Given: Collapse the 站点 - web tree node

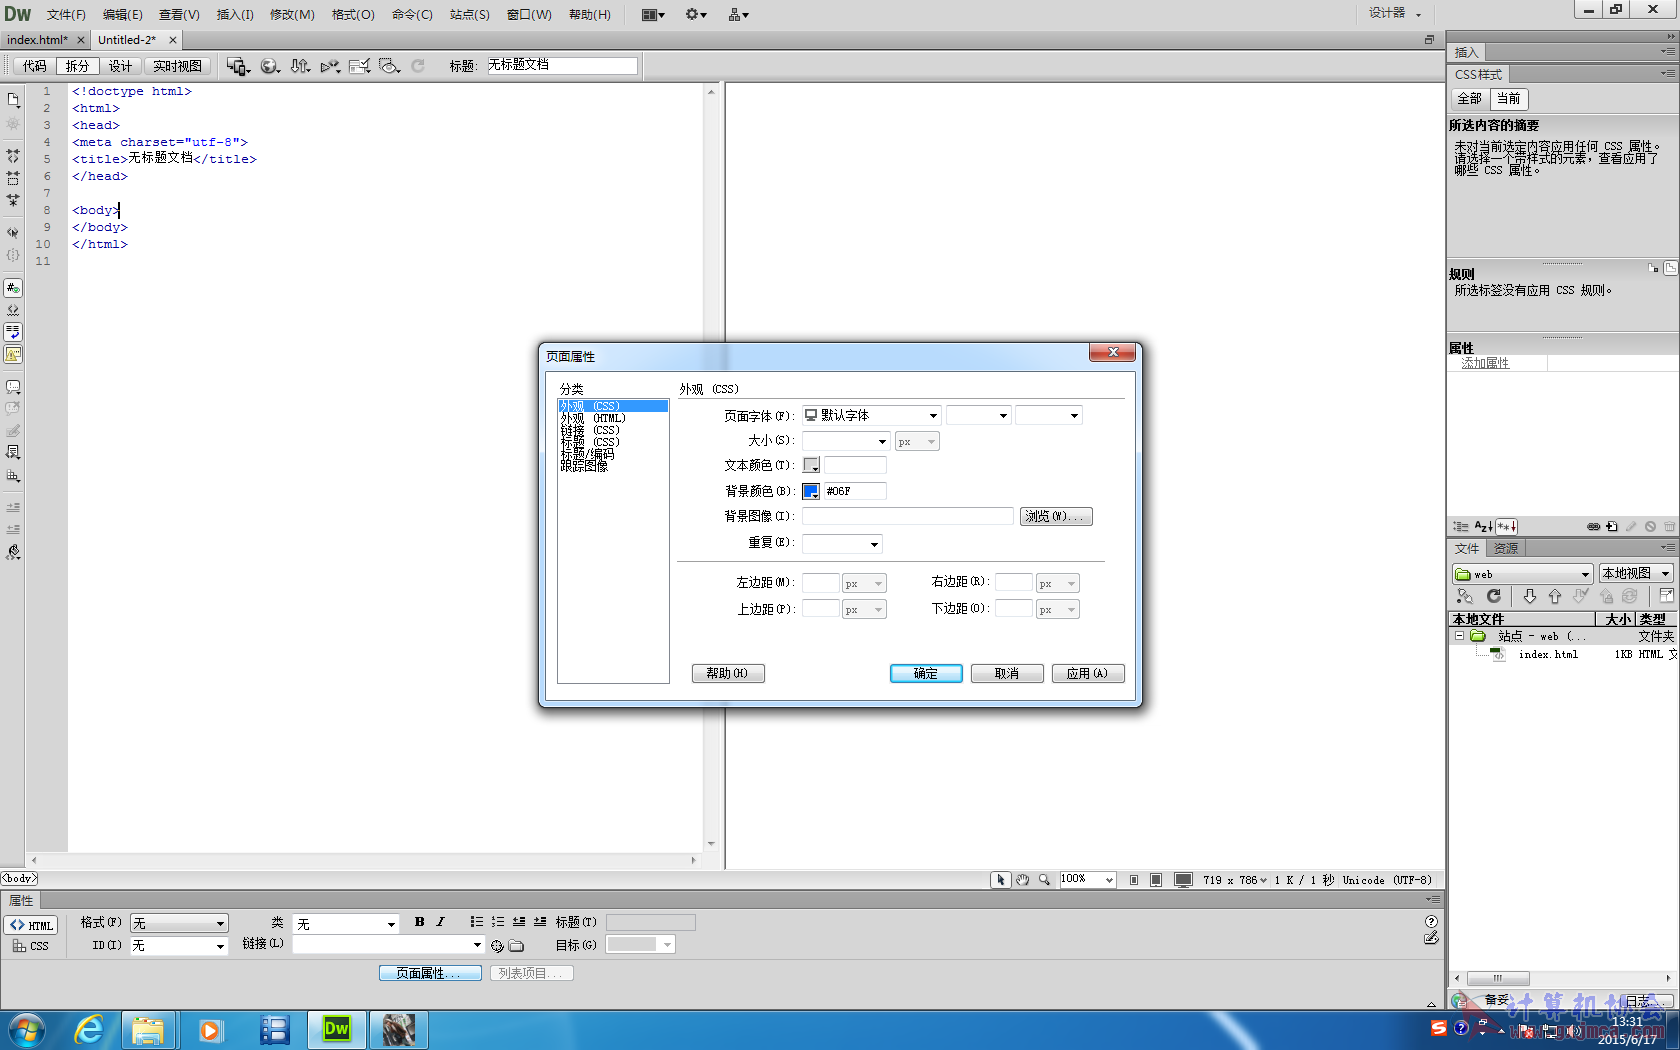Looking at the screenshot, I should click(1459, 636).
